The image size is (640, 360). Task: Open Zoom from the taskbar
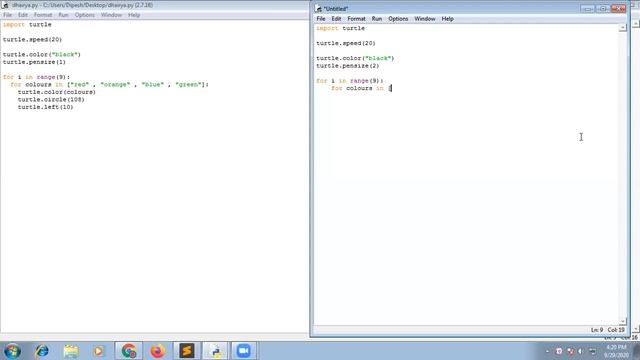pyautogui.click(x=244, y=351)
